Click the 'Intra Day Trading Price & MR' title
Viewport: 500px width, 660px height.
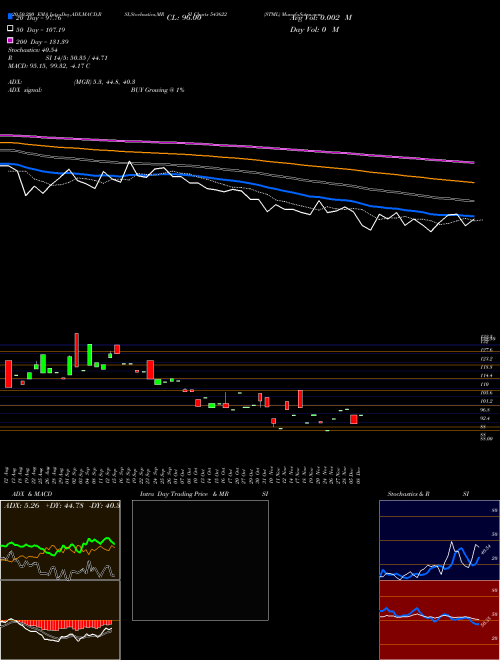point(184,494)
